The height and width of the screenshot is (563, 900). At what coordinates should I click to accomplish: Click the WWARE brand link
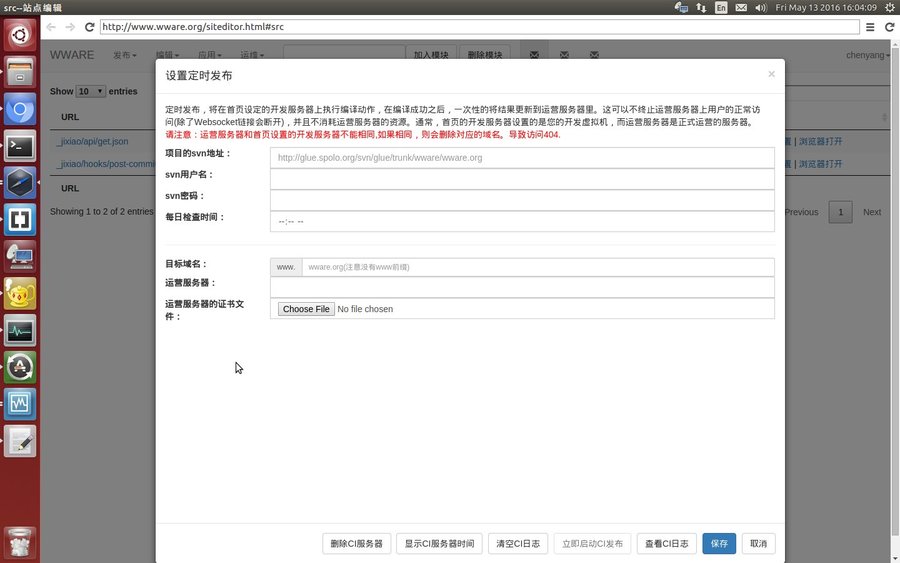tap(72, 55)
